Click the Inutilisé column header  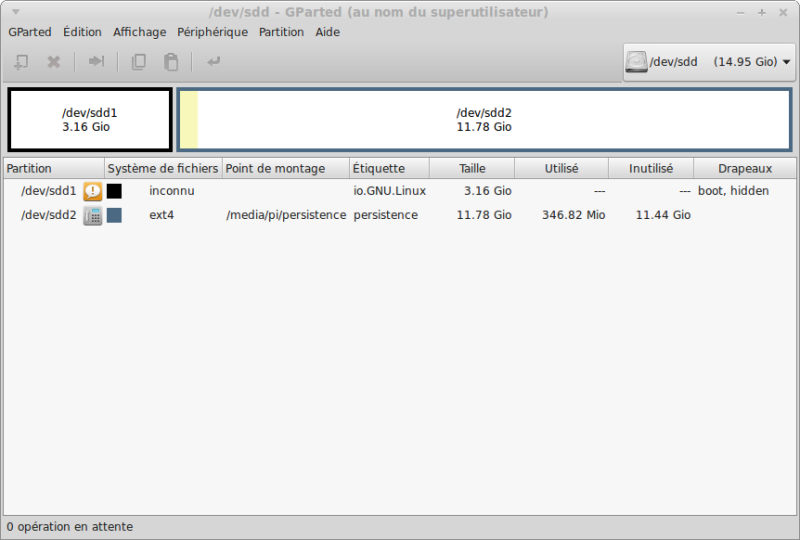(651, 168)
